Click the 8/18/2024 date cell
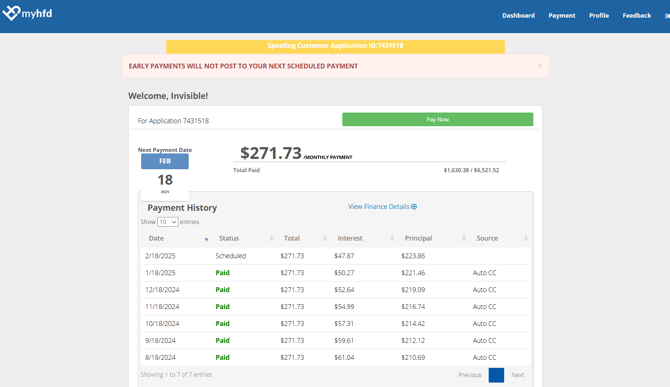 [160, 357]
